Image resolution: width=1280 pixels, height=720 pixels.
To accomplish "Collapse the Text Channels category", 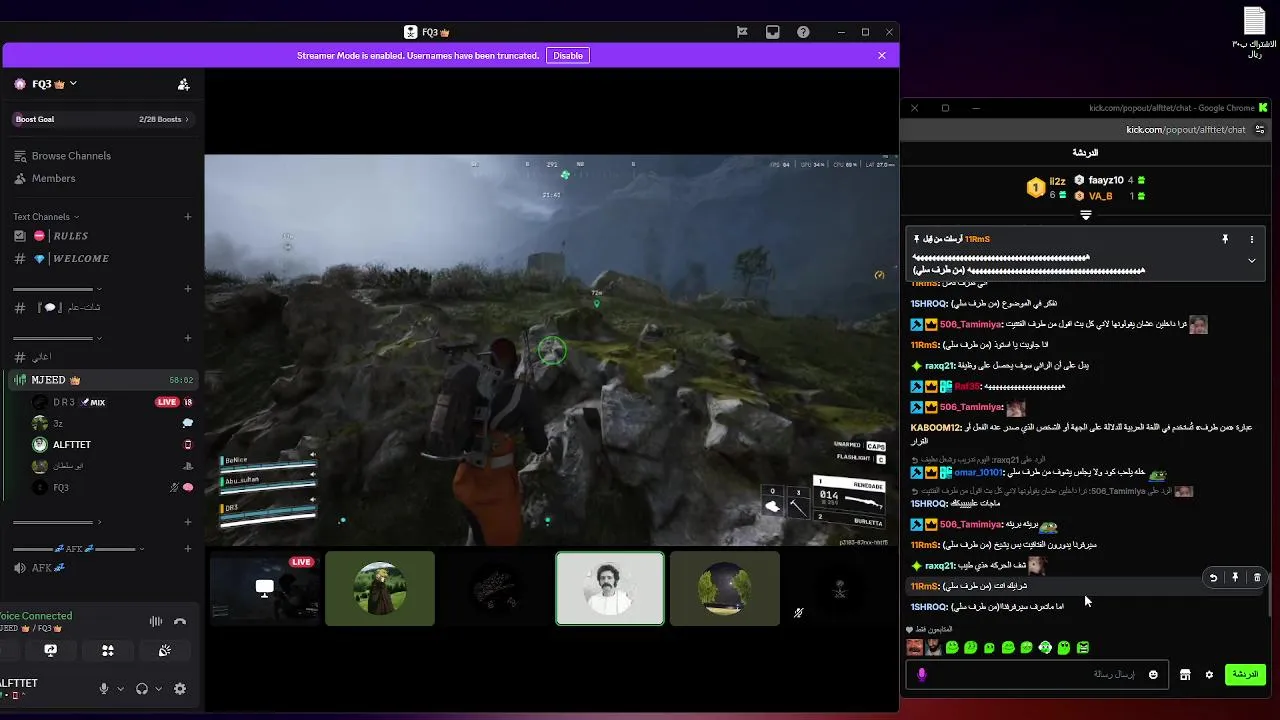I will (46, 216).
